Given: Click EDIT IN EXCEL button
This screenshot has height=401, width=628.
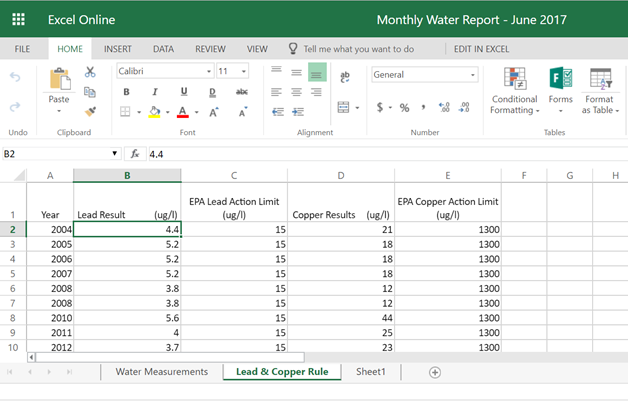Looking at the screenshot, I should click(x=481, y=48).
